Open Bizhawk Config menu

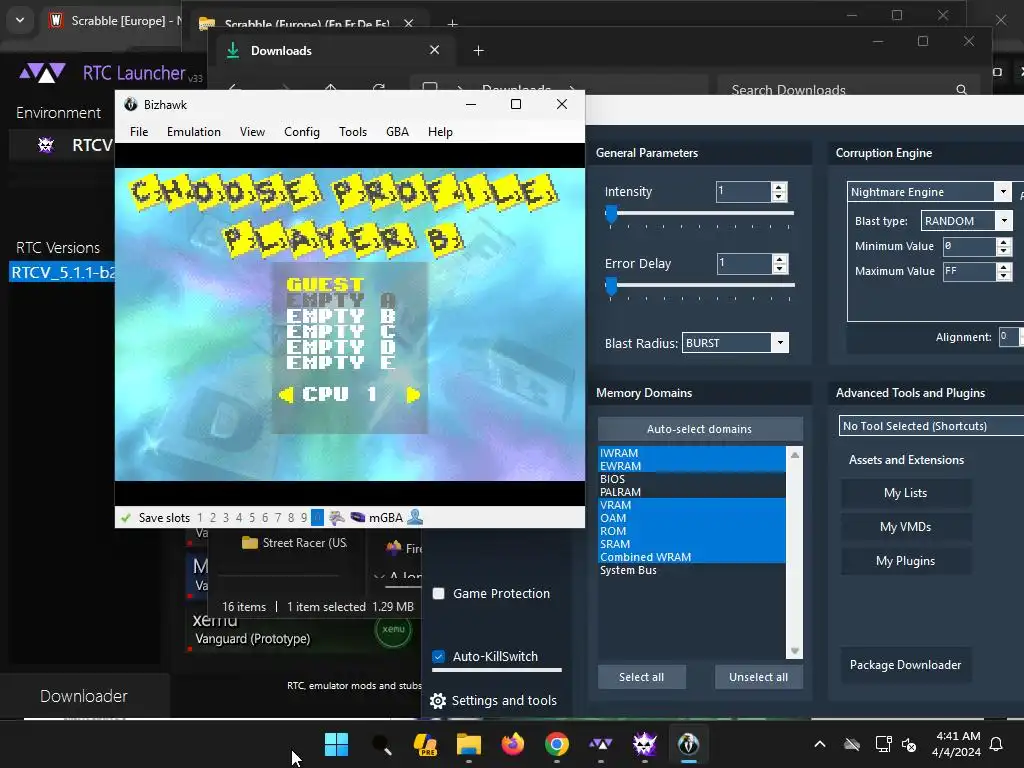(x=302, y=132)
